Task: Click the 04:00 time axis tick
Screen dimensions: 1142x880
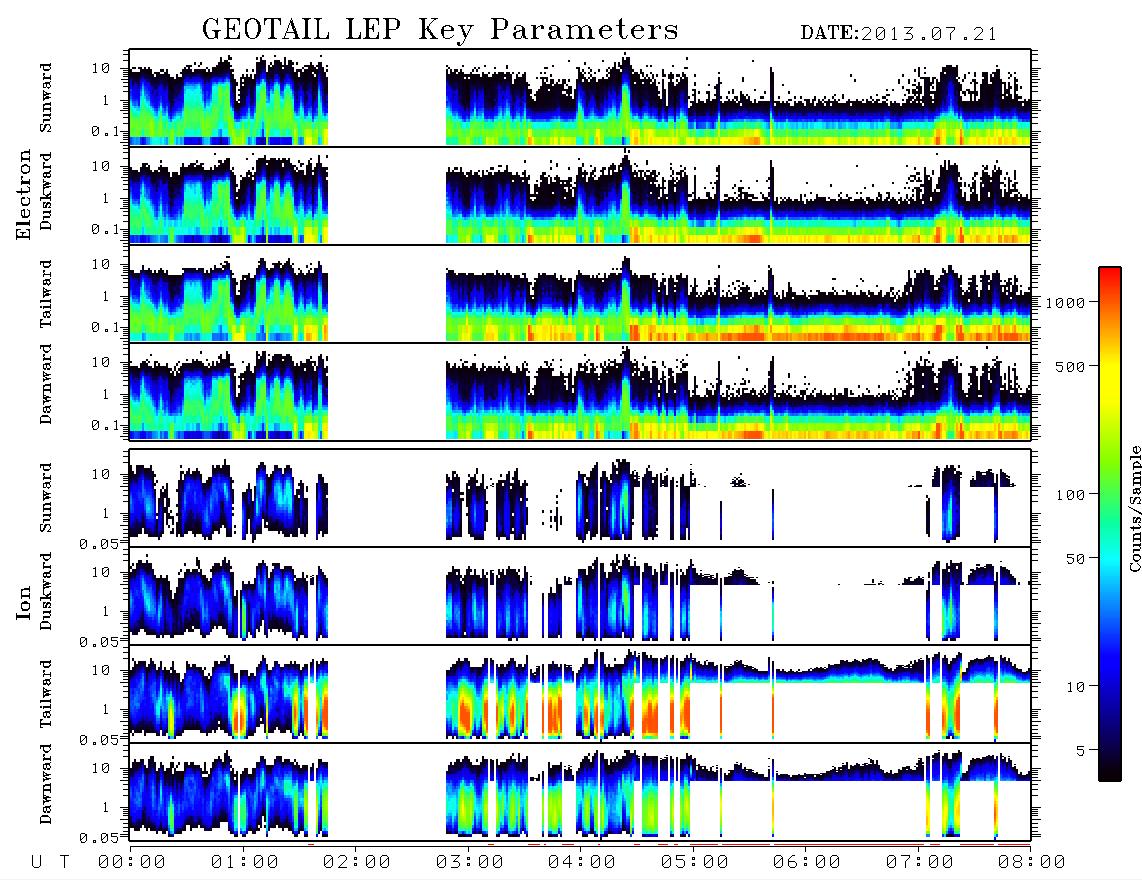Action: [582, 862]
